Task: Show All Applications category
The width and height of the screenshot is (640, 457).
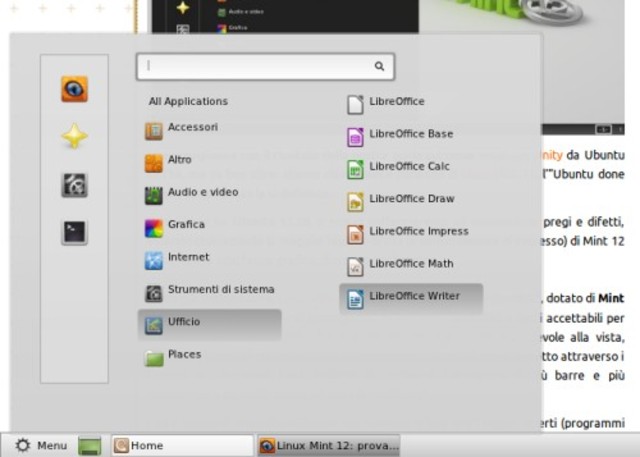Action: [x=188, y=101]
